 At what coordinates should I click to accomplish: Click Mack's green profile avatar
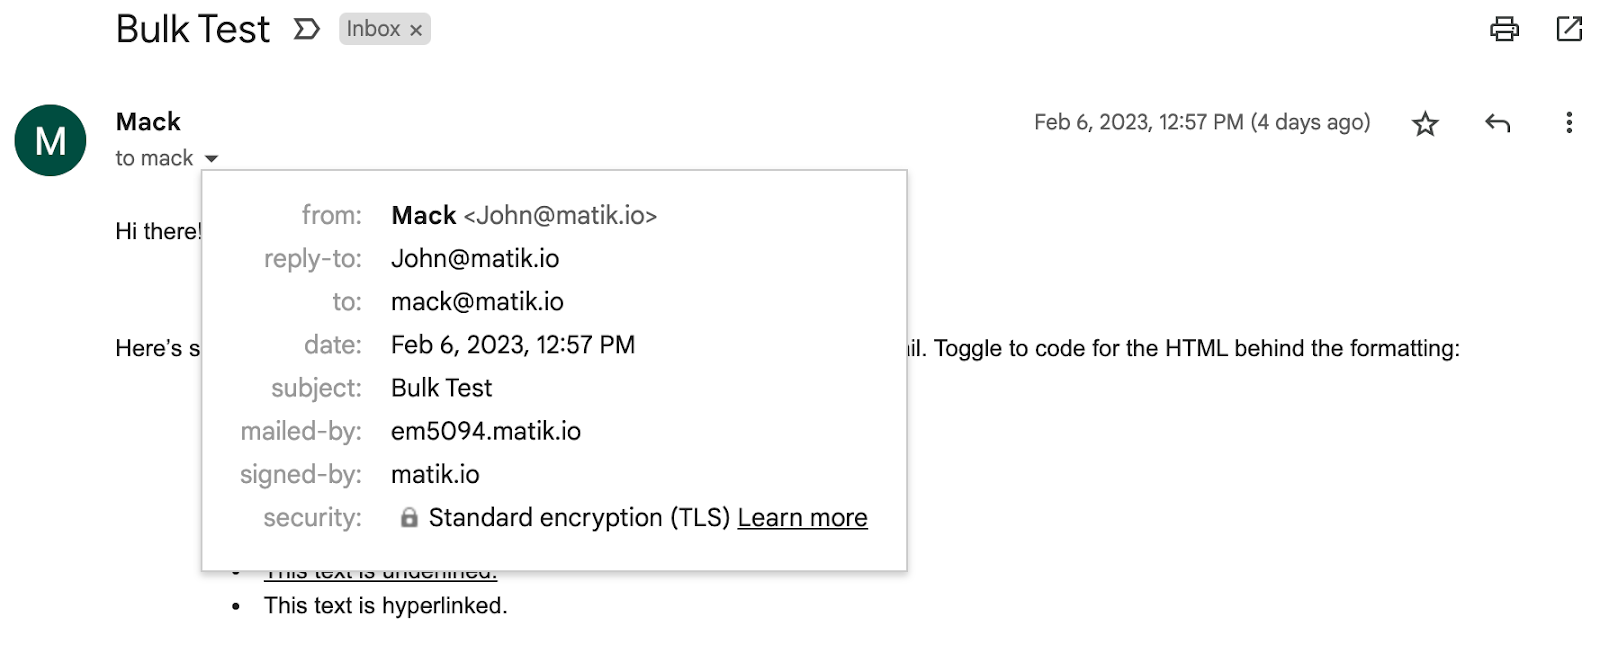[x=50, y=140]
